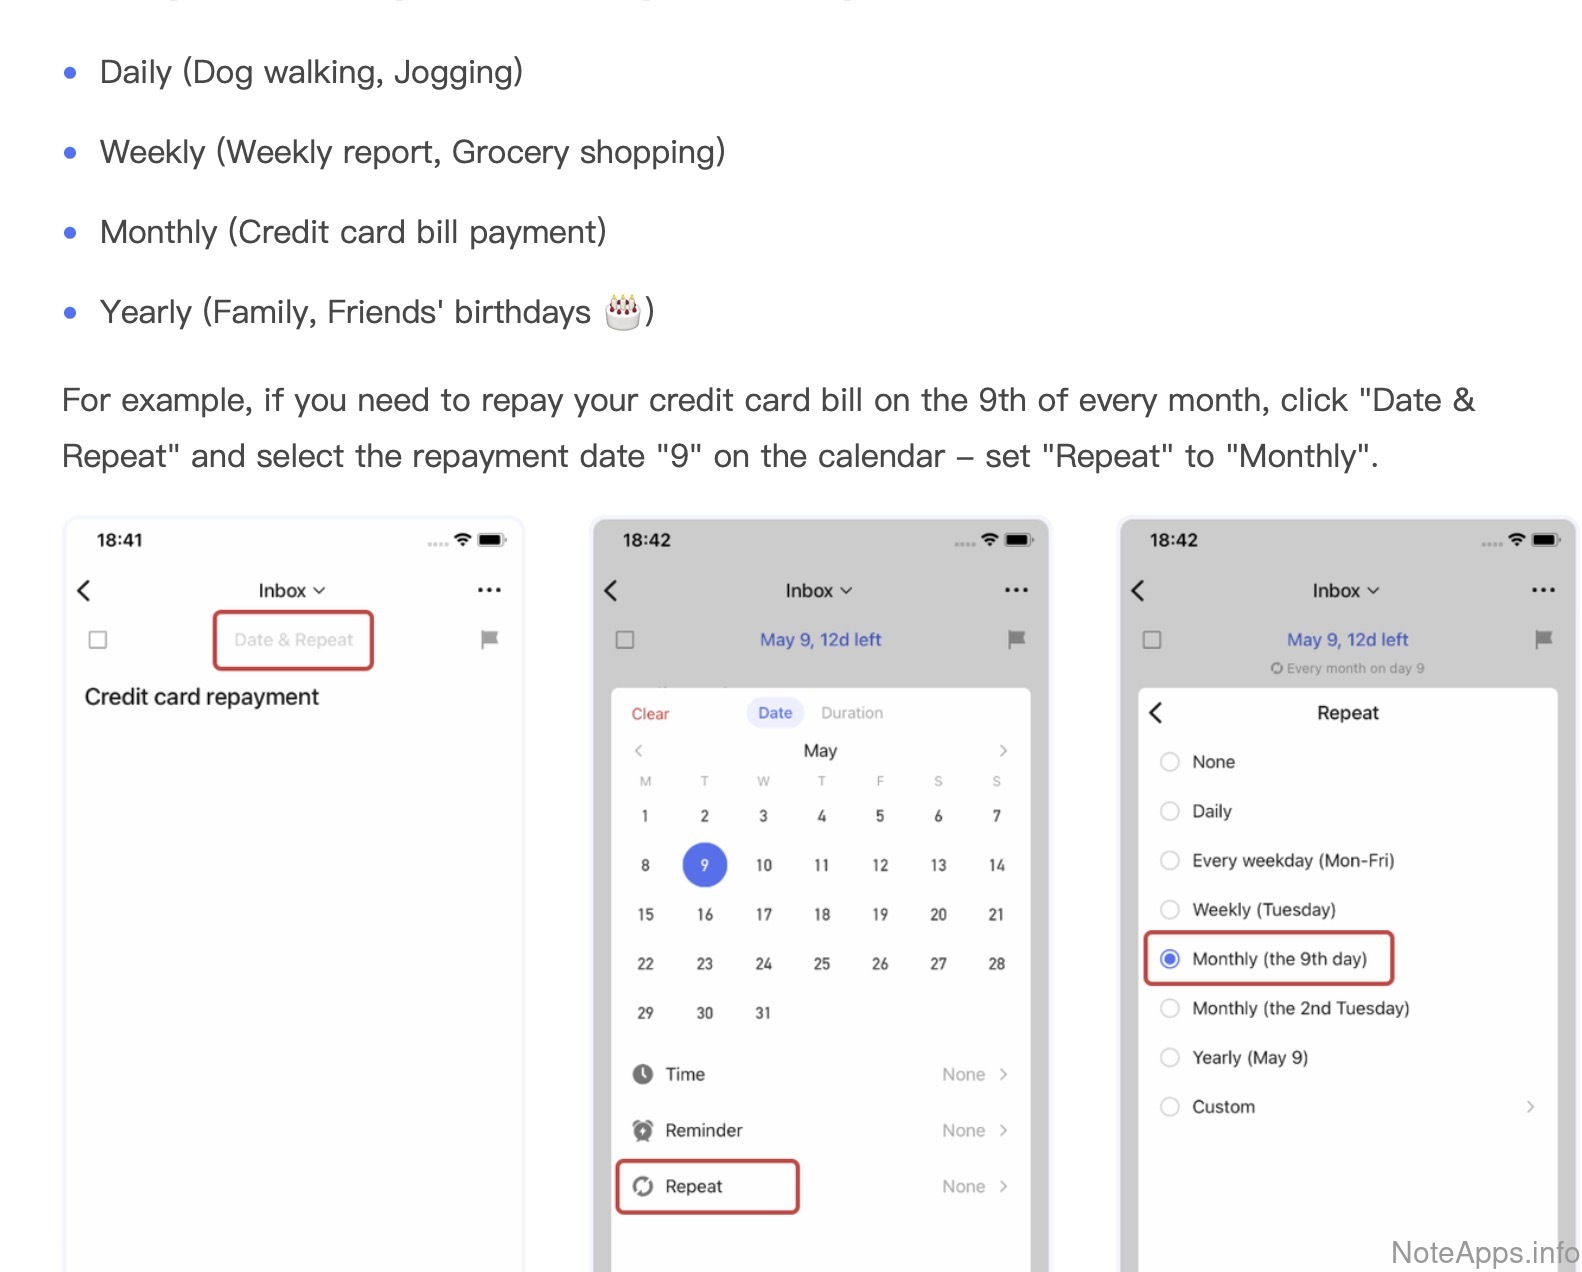Open the three-dot menu in first phone screen
Image resolution: width=1582 pixels, height=1272 pixels.
pyautogui.click(x=489, y=591)
